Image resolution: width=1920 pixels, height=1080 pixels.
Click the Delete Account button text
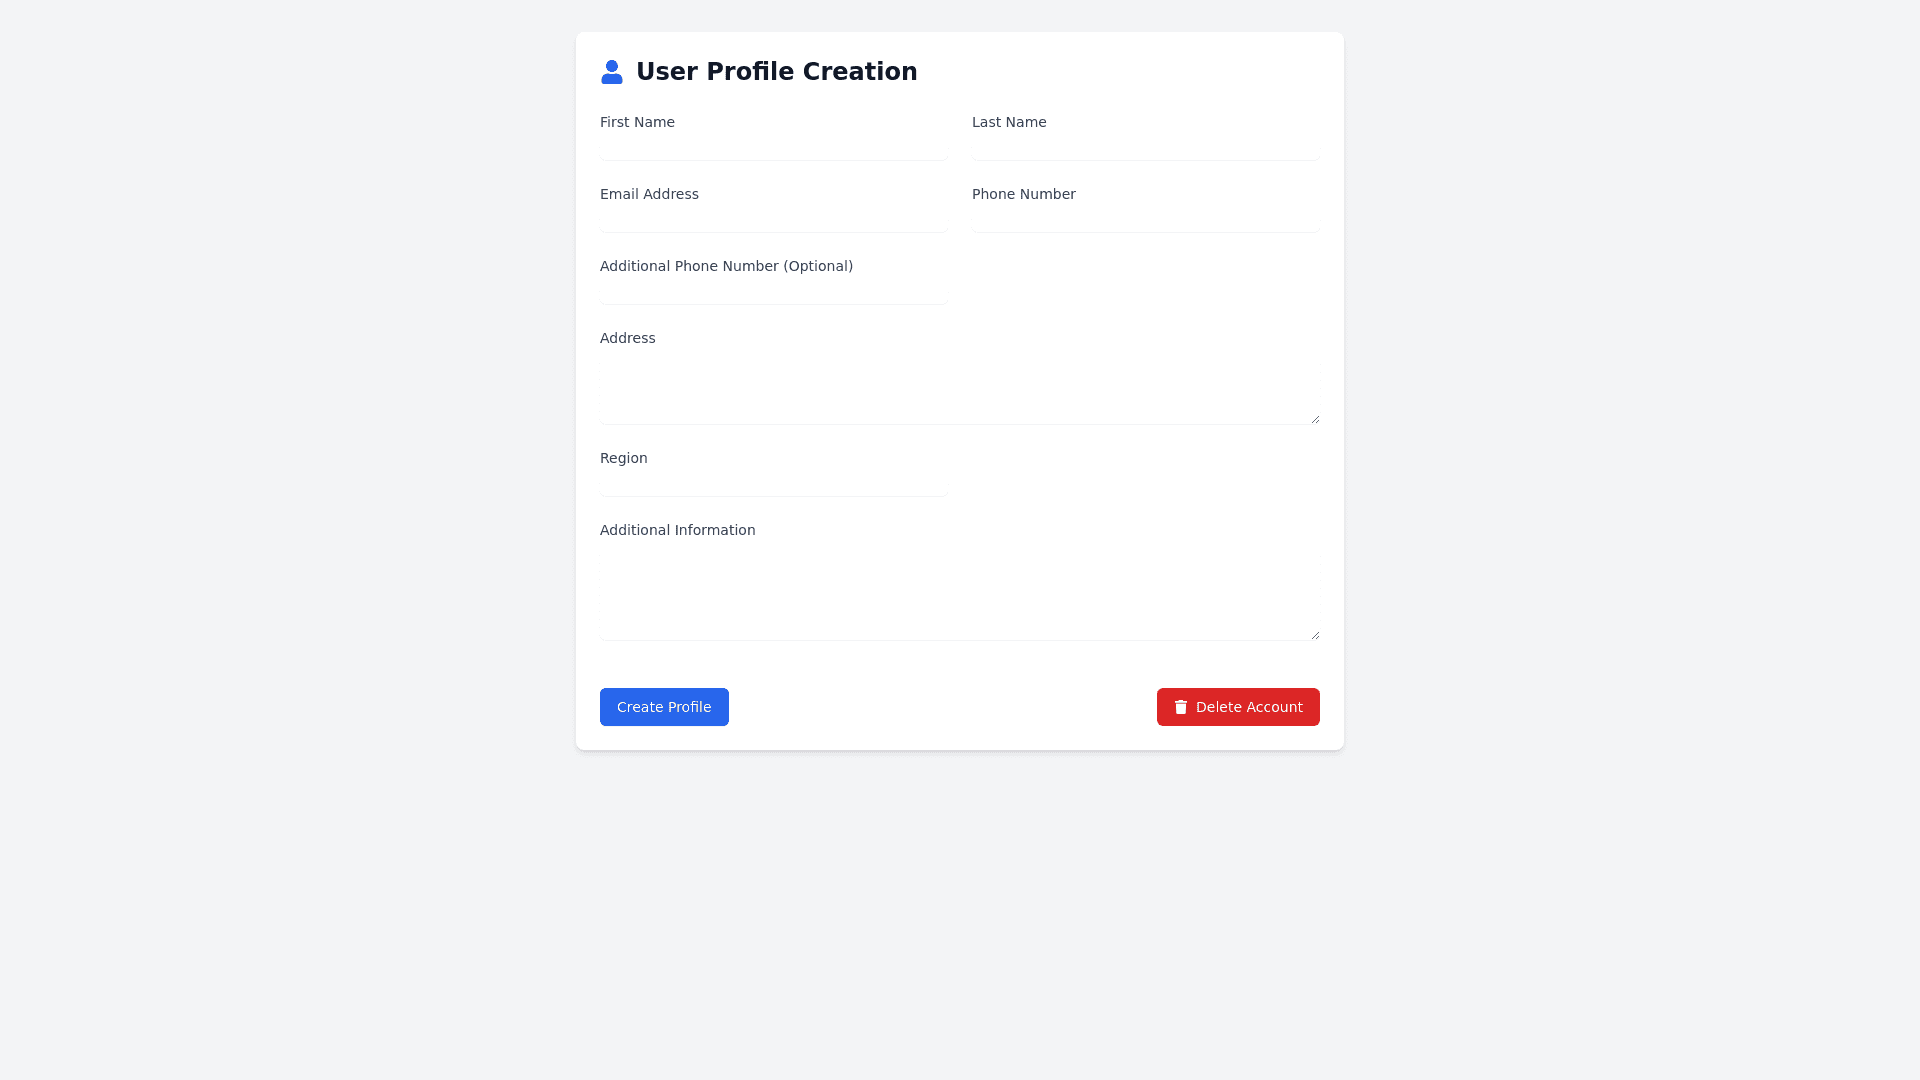point(1249,707)
